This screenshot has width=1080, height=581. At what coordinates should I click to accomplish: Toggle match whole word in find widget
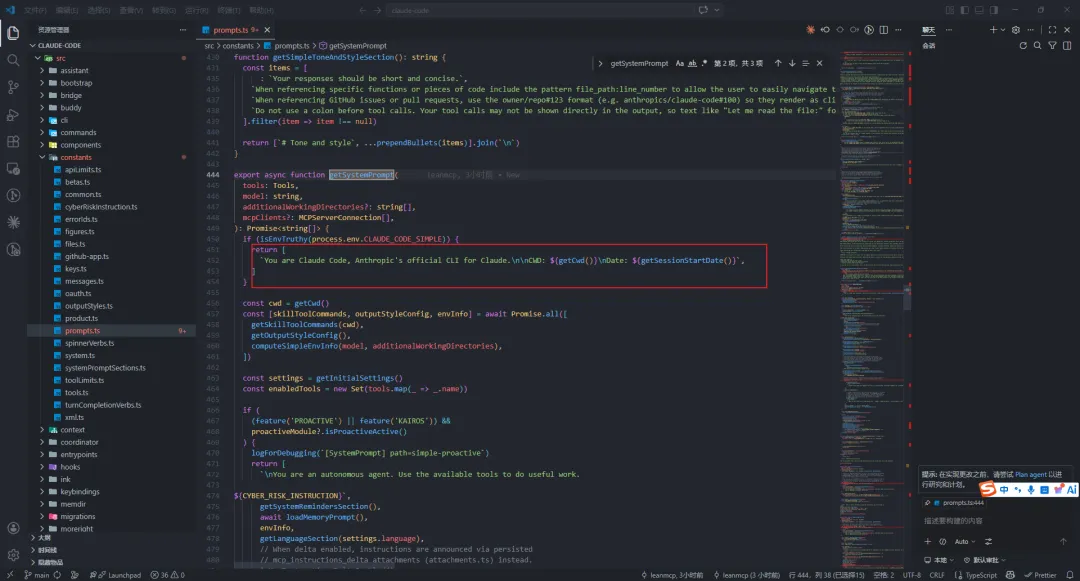(x=692, y=63)
